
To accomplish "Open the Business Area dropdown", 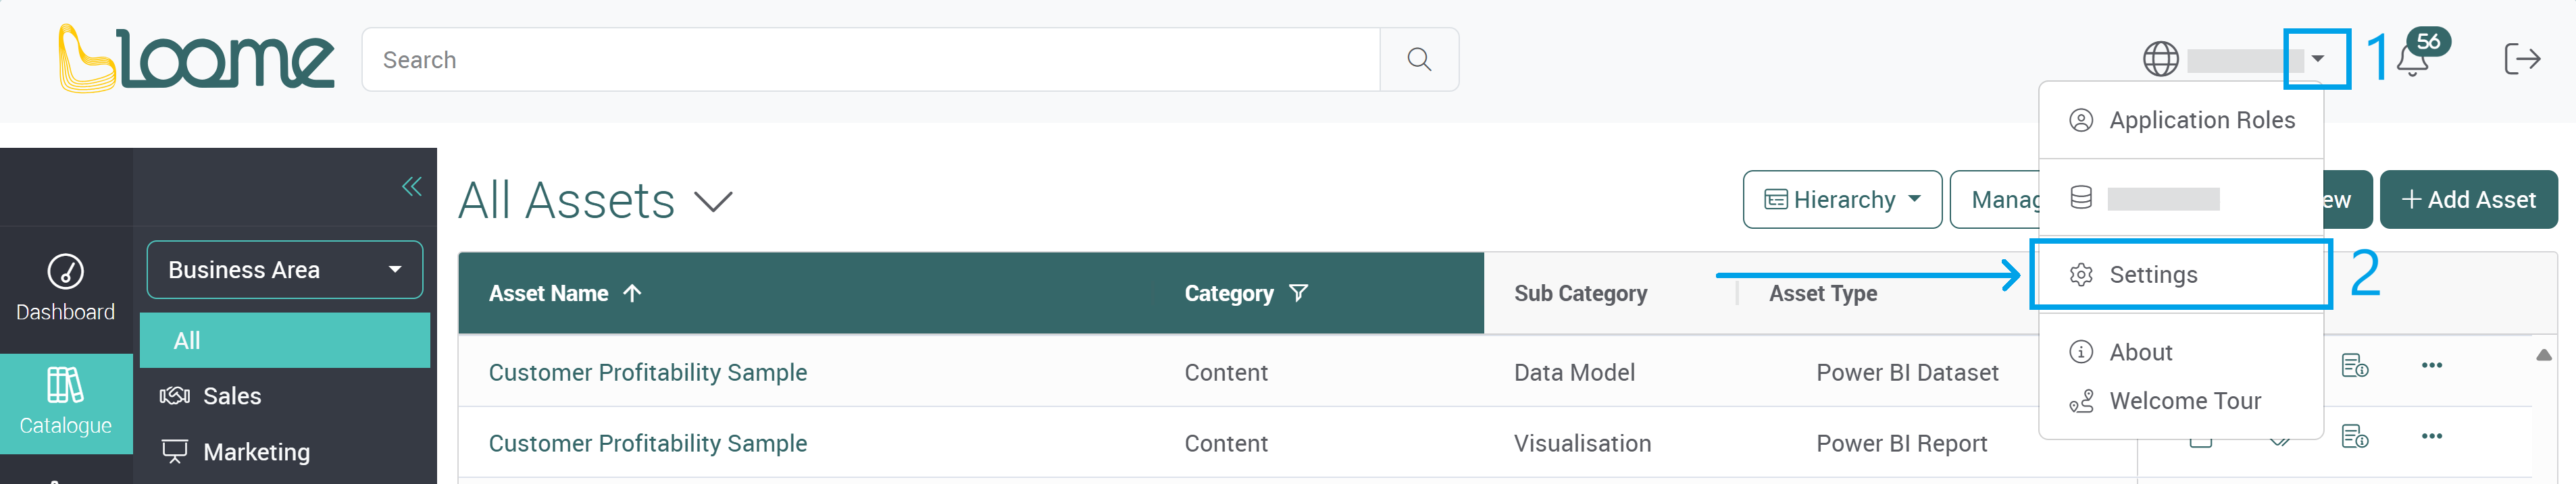I will [285, 270].
